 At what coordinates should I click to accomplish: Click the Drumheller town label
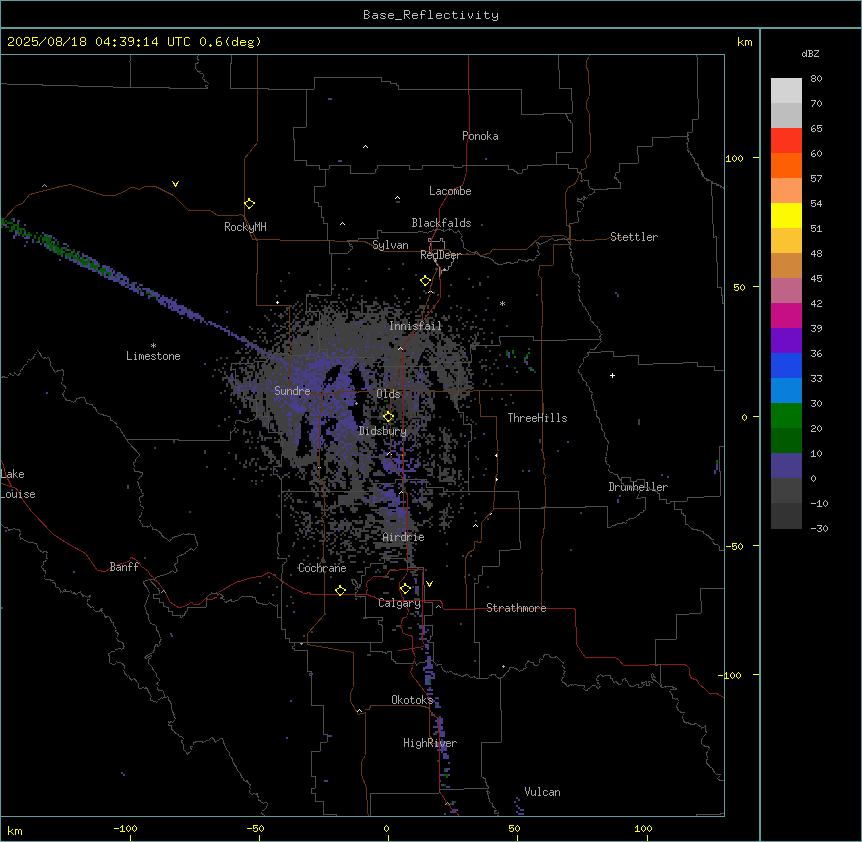(x=638, y=487)
